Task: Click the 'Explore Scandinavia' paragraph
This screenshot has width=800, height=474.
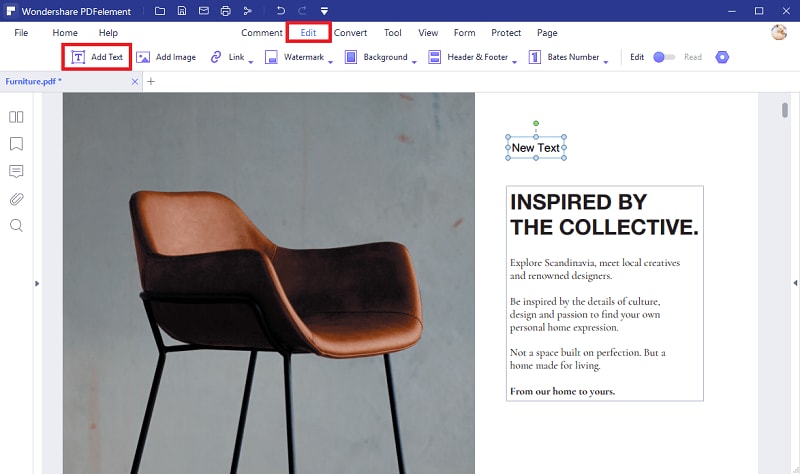Action: pos(595,269)
